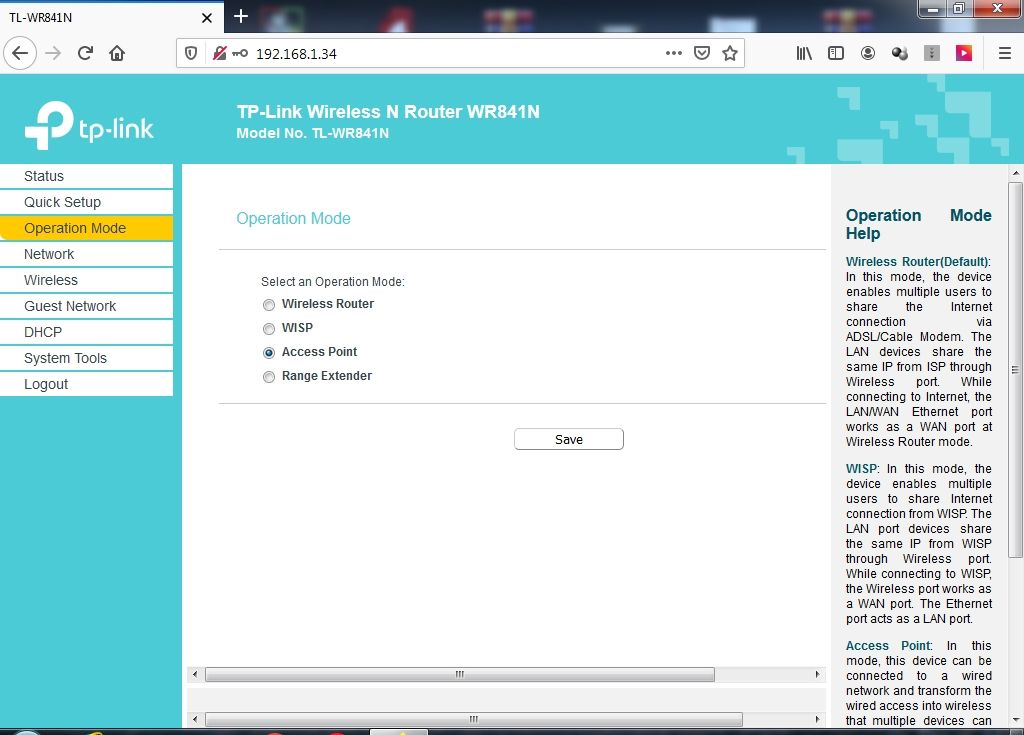
Task: Reload the page with the refresh icon
Action: pos(85,53)
